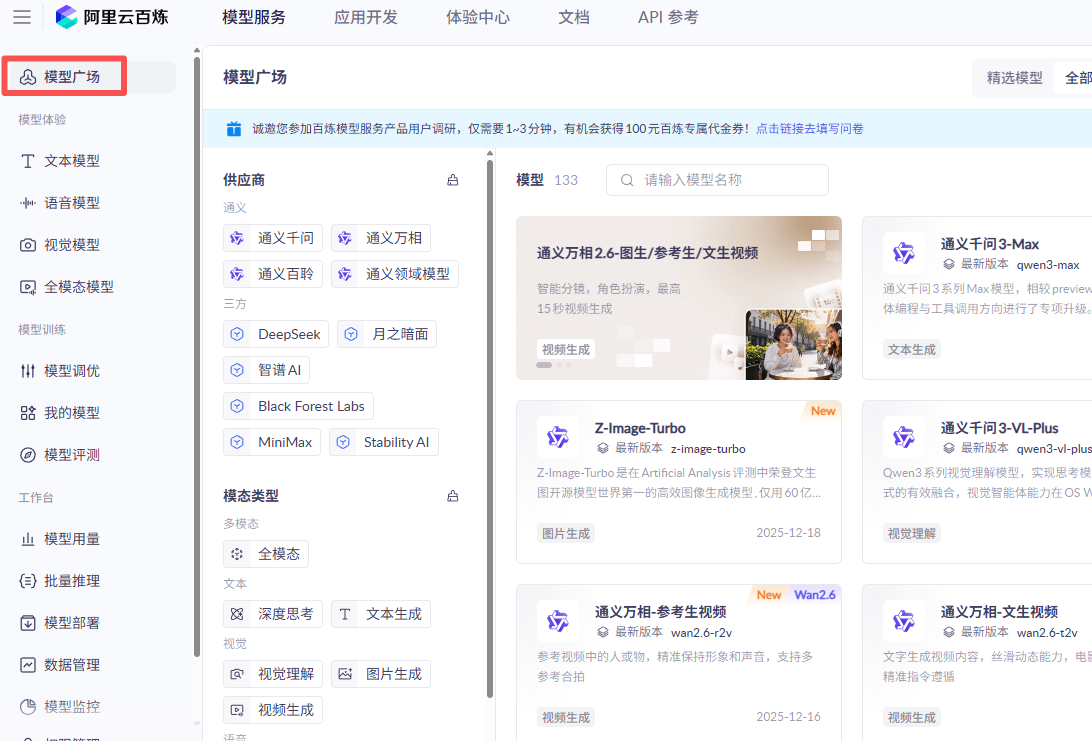
Task: Open the 通义万相-文生视频 model card
Action: (x=977, y=663)
